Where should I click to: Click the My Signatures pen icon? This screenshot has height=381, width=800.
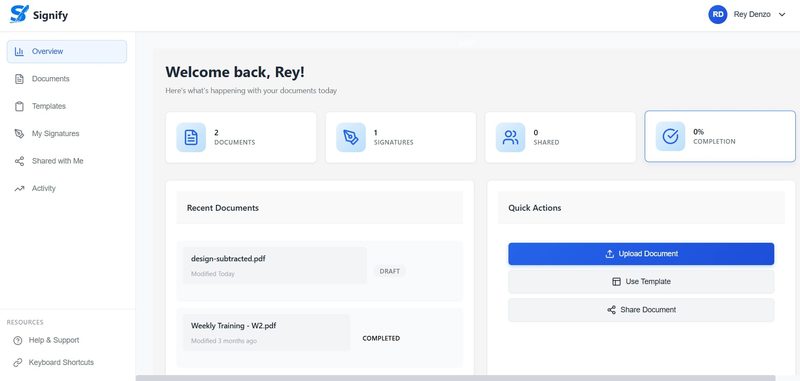click(x=19, y=134)
